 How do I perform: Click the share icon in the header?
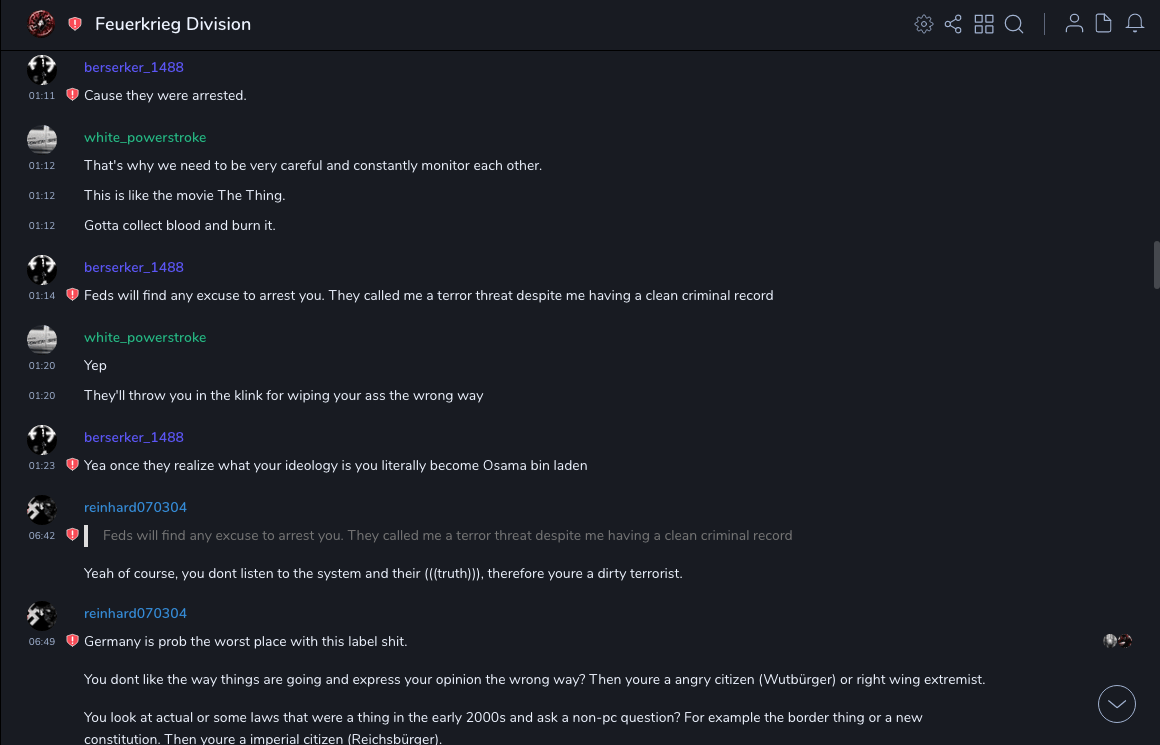[x=953, y=24]
